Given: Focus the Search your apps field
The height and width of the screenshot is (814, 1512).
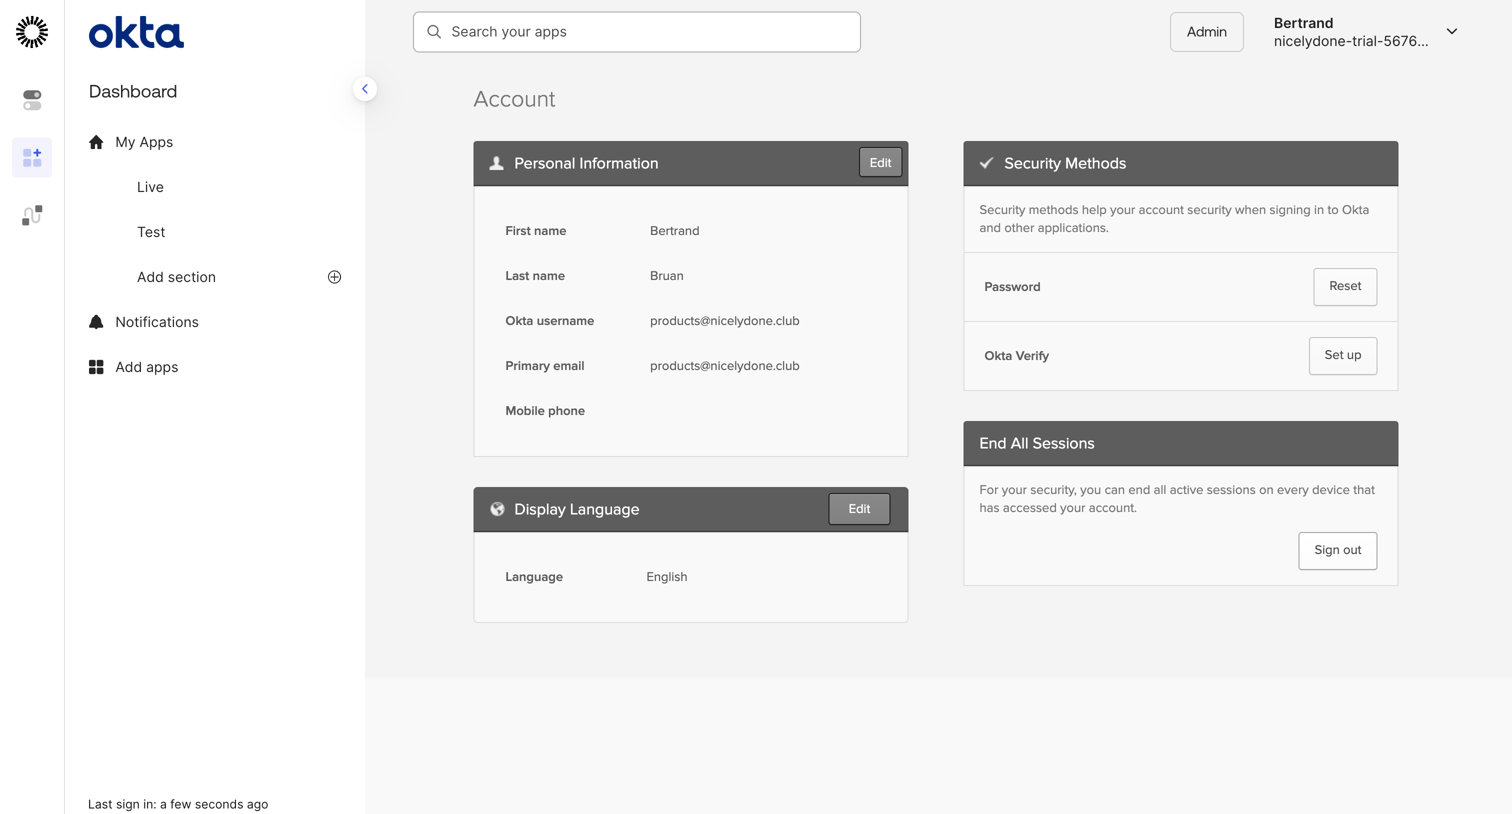Looking at the screenshot, I should [637, 32].
